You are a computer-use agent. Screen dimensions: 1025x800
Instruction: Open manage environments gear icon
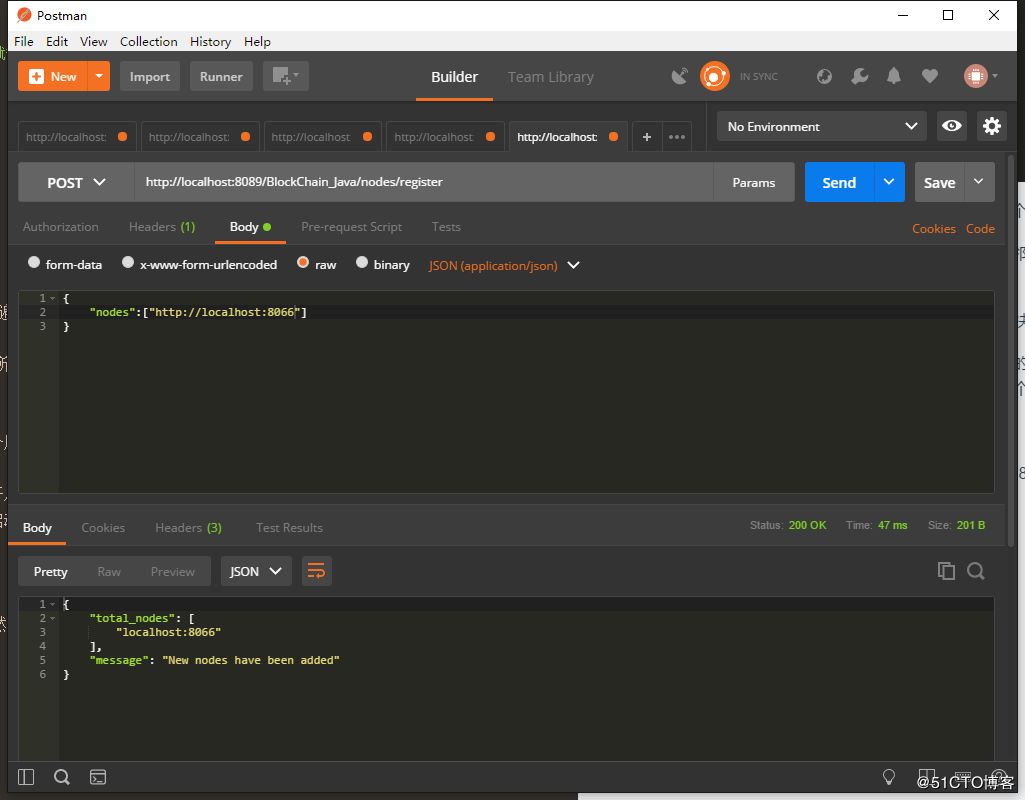[992, 126]
